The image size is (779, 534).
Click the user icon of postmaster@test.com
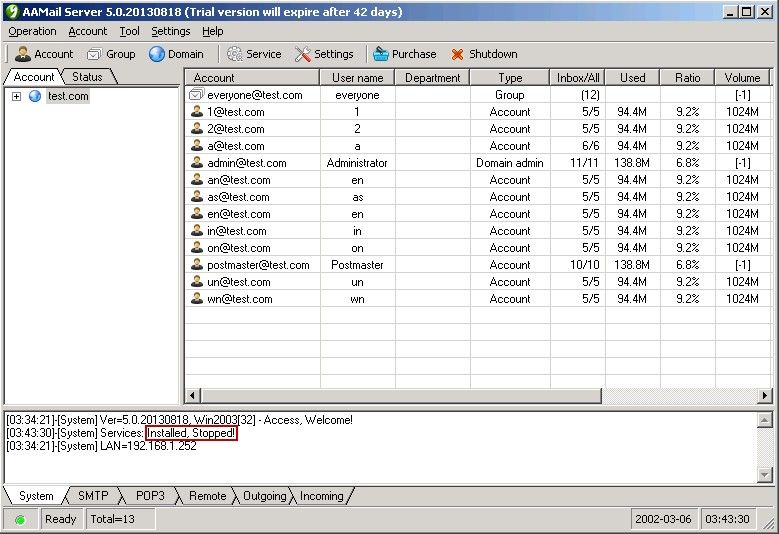point(197,264)
